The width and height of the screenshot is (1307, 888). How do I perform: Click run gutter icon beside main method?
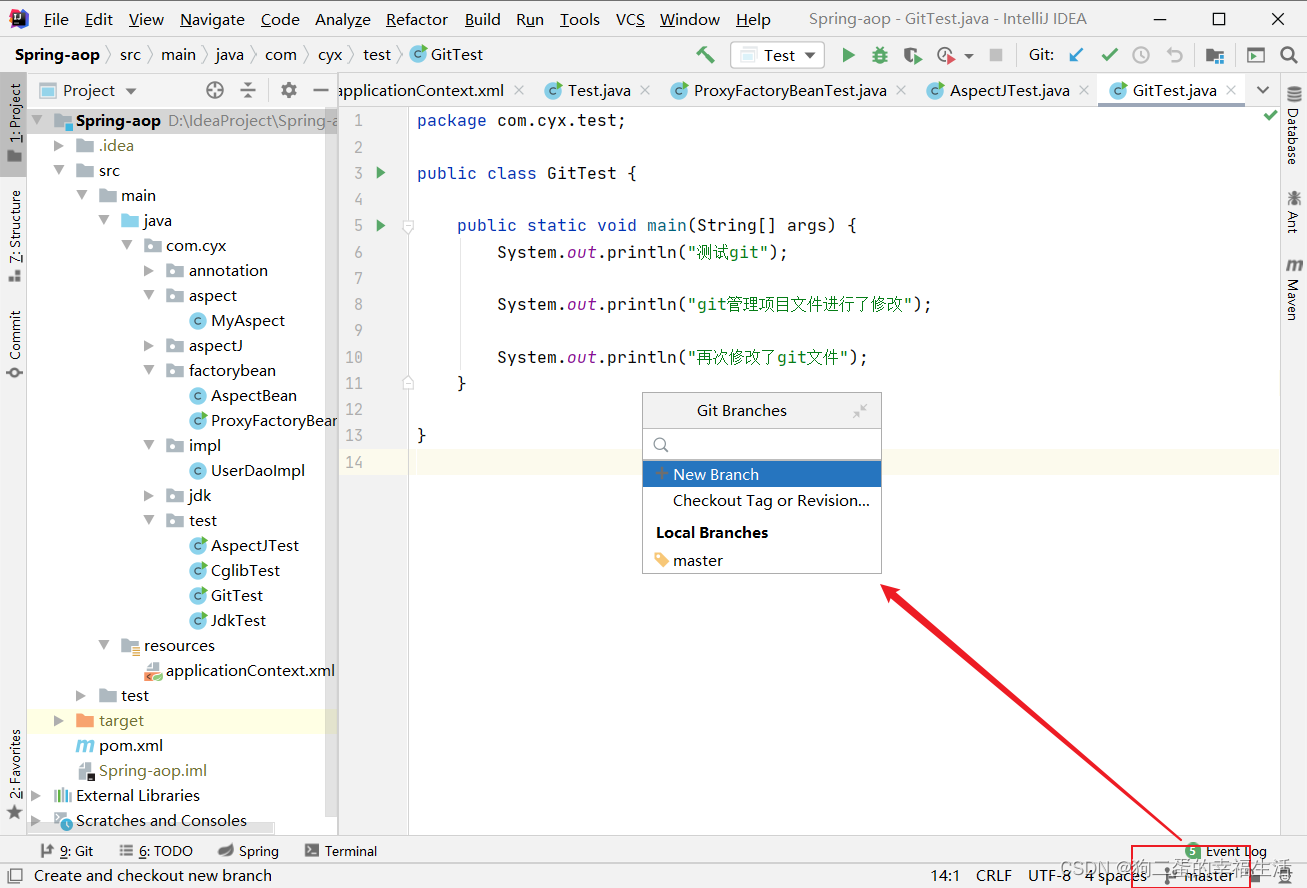coord(380,225)
